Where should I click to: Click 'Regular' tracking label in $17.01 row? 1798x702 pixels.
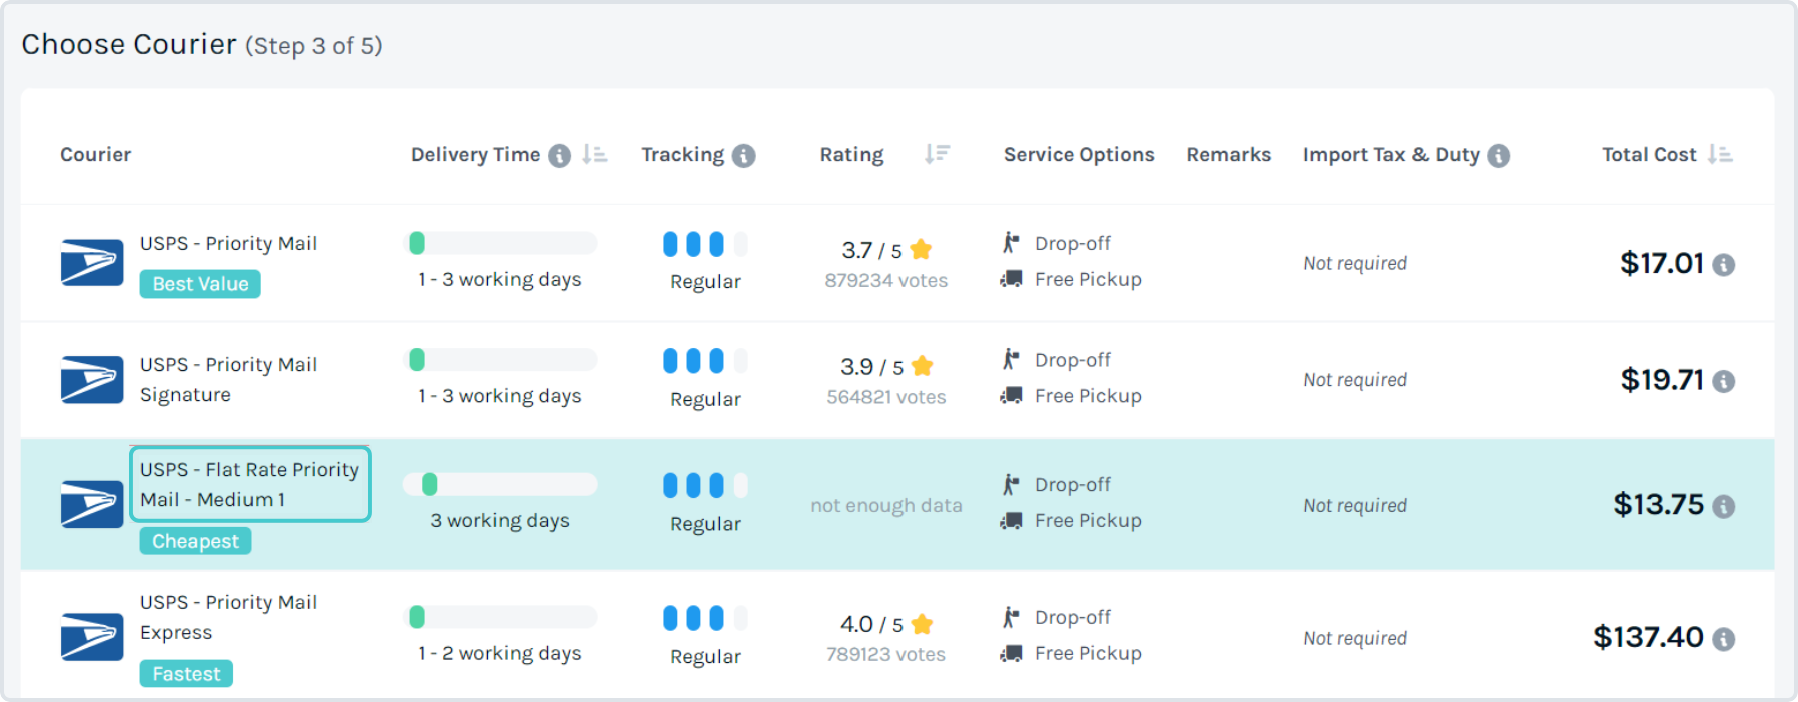[x=705, y=282]
